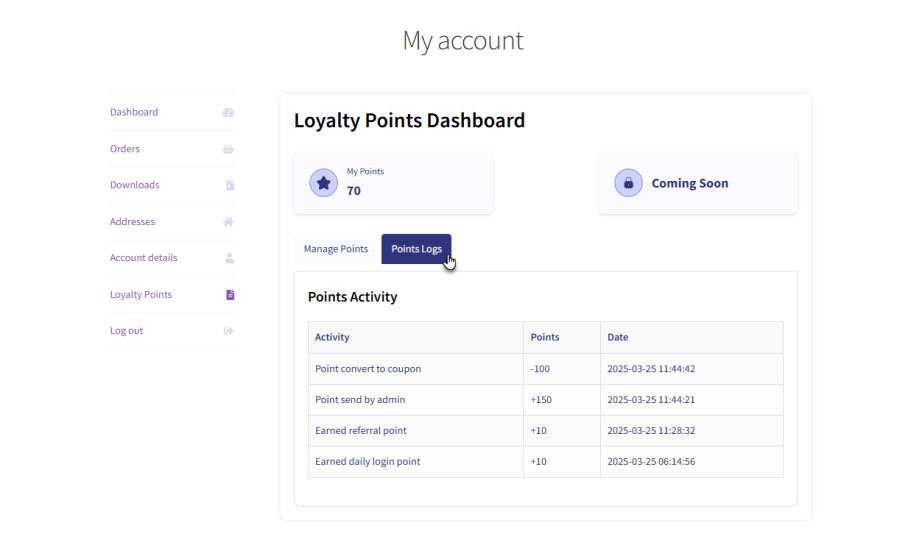Click the -100 points value
900x545 pixels.
click(x=540, y=369)
